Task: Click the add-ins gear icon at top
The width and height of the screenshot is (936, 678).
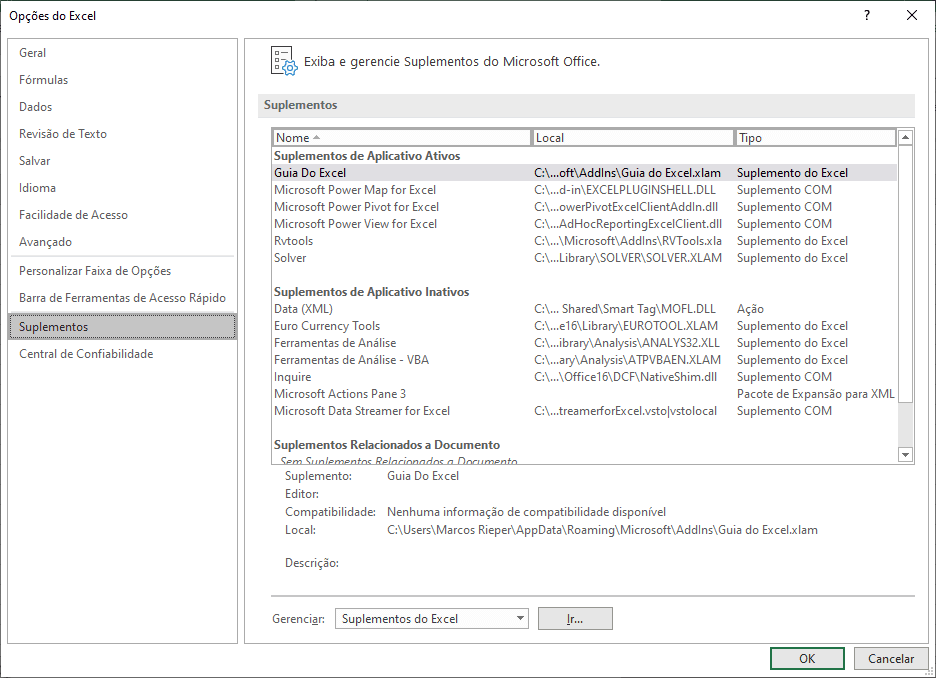Action: [283, 58]
